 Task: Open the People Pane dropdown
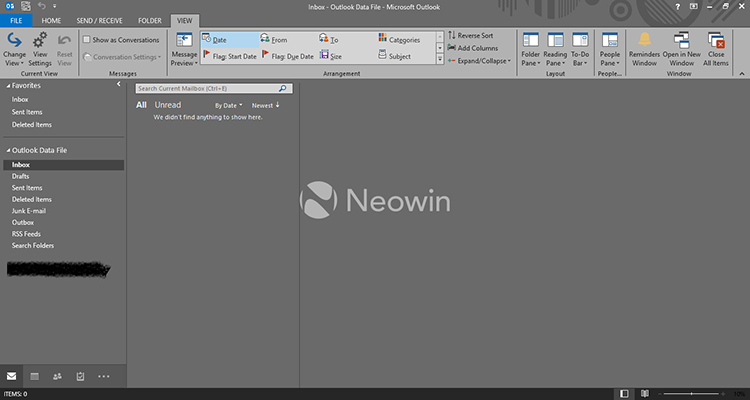[609, 49]
